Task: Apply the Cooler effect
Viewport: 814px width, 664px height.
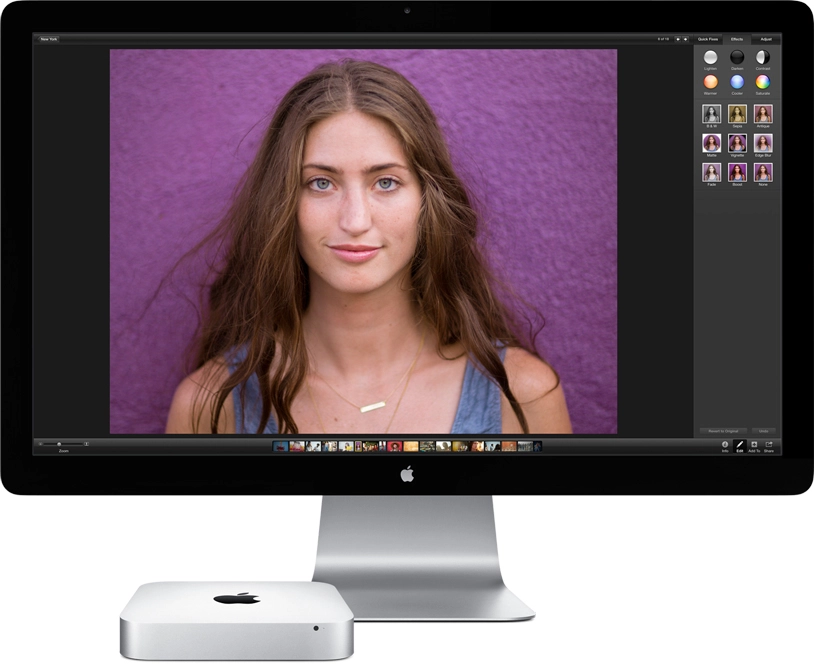Action: click(x=737, y=82)
